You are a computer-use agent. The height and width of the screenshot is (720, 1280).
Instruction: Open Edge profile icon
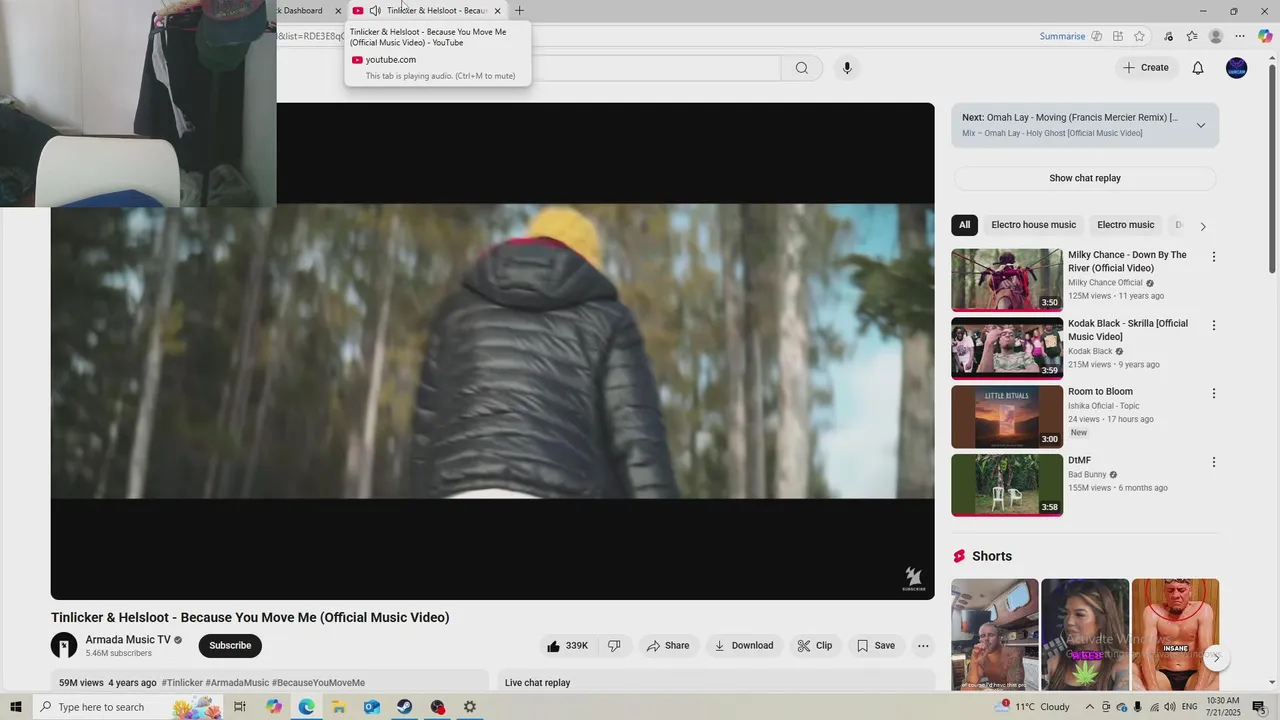pos(1216,36)
